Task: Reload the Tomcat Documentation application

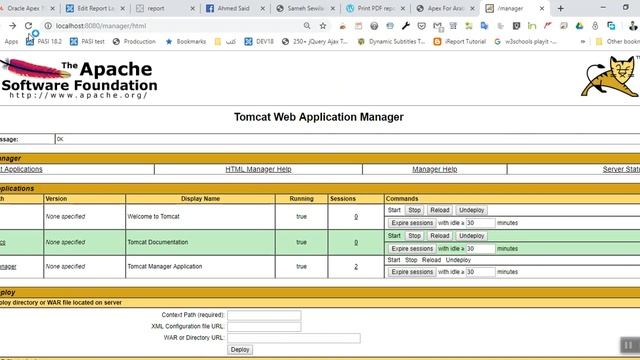Action: click(440, 236)
